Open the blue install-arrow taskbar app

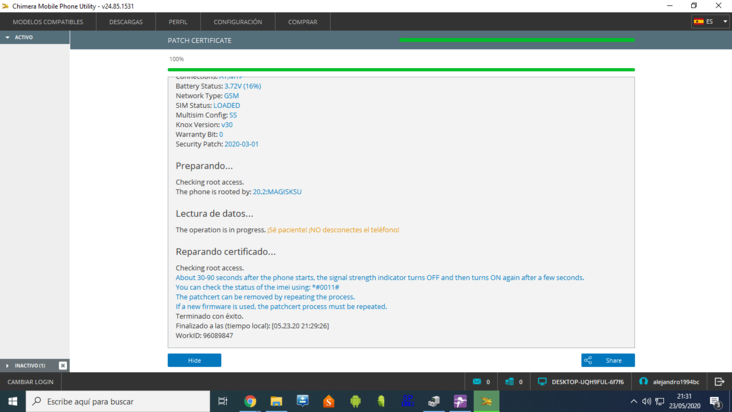click(303, 401)
